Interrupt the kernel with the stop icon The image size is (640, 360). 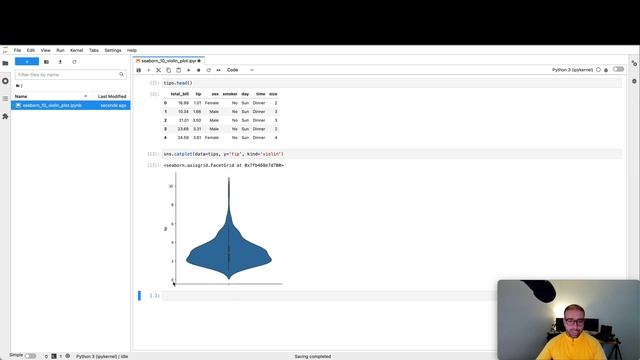click(x=198, y=70)
